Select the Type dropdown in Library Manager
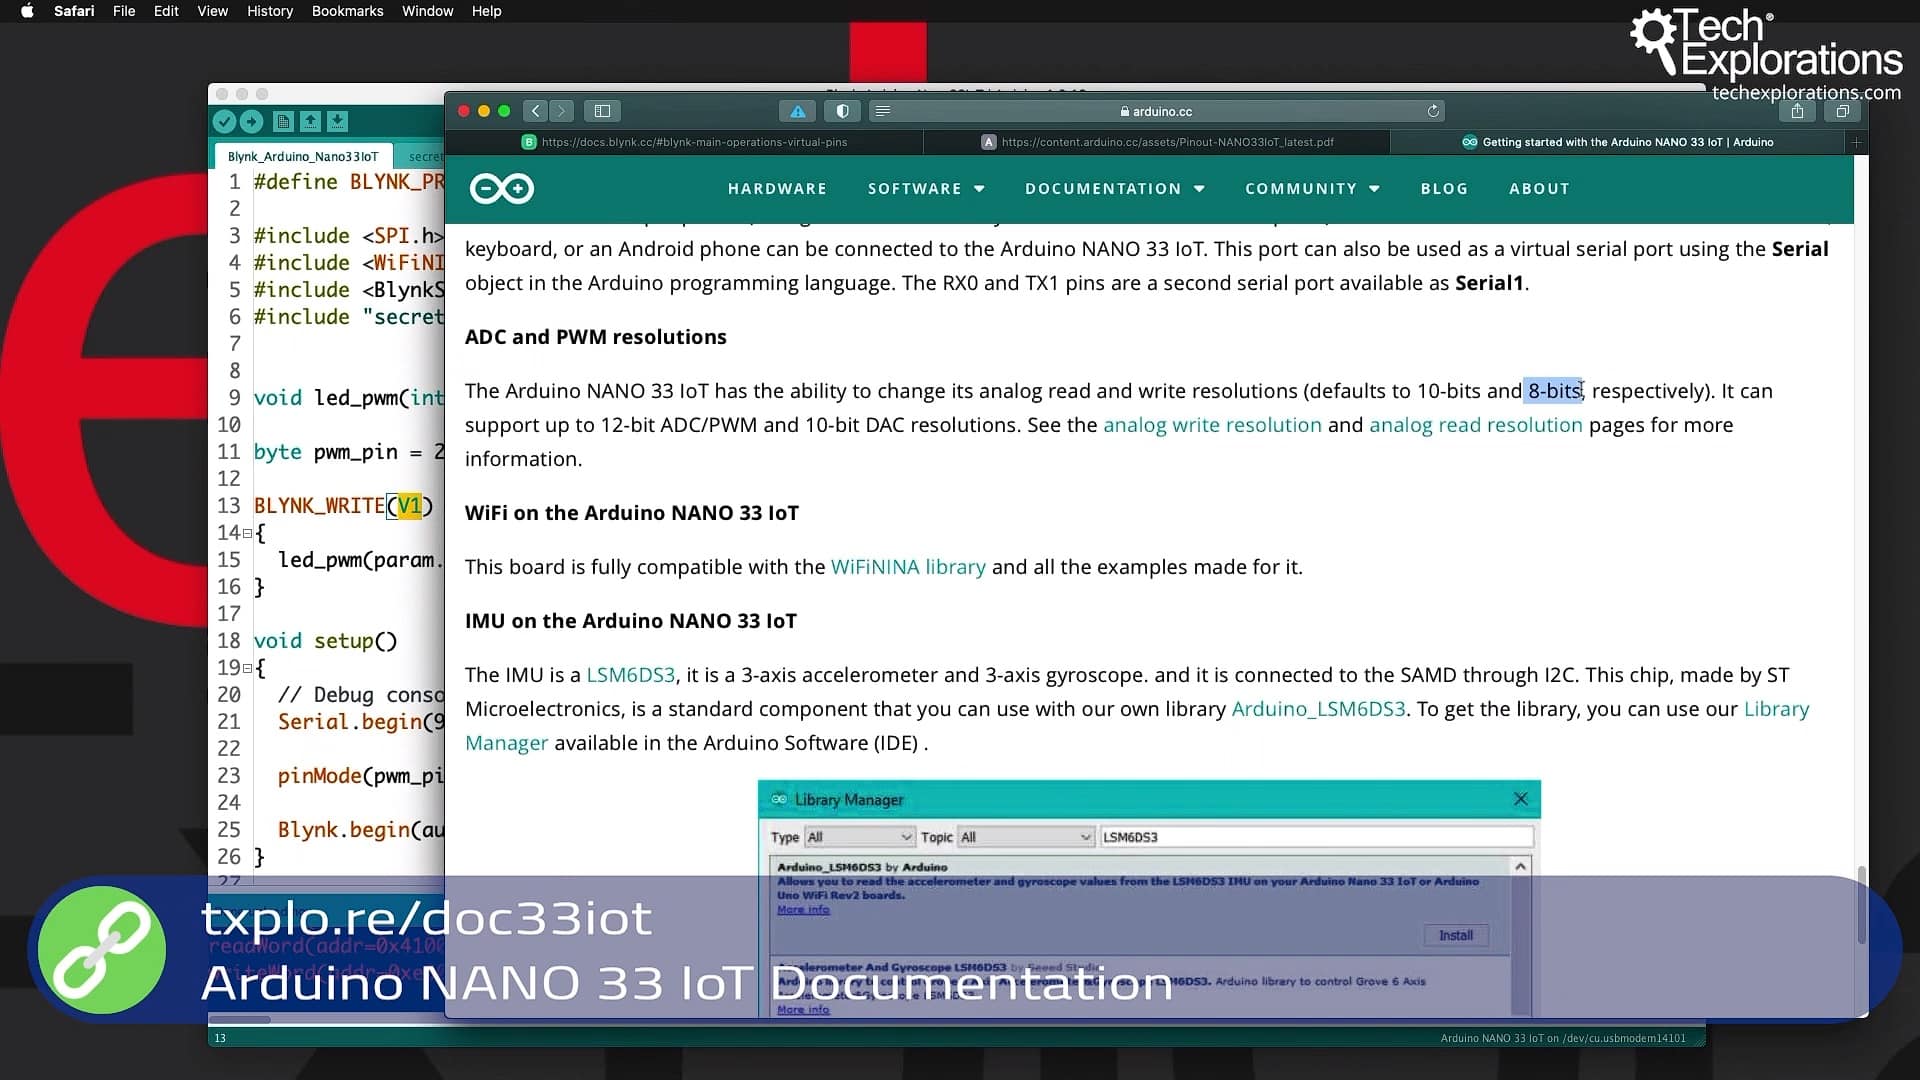 856,836
